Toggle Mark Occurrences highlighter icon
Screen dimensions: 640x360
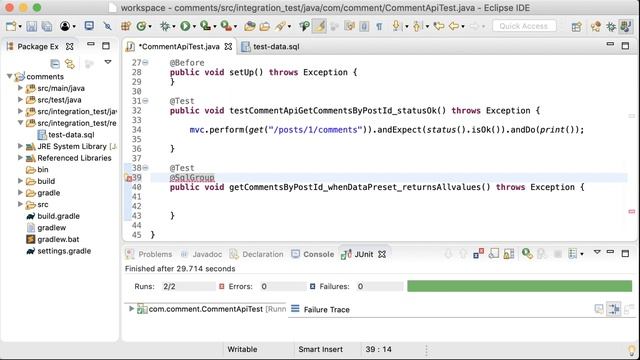pyautogui.click(x=320, y=26)
